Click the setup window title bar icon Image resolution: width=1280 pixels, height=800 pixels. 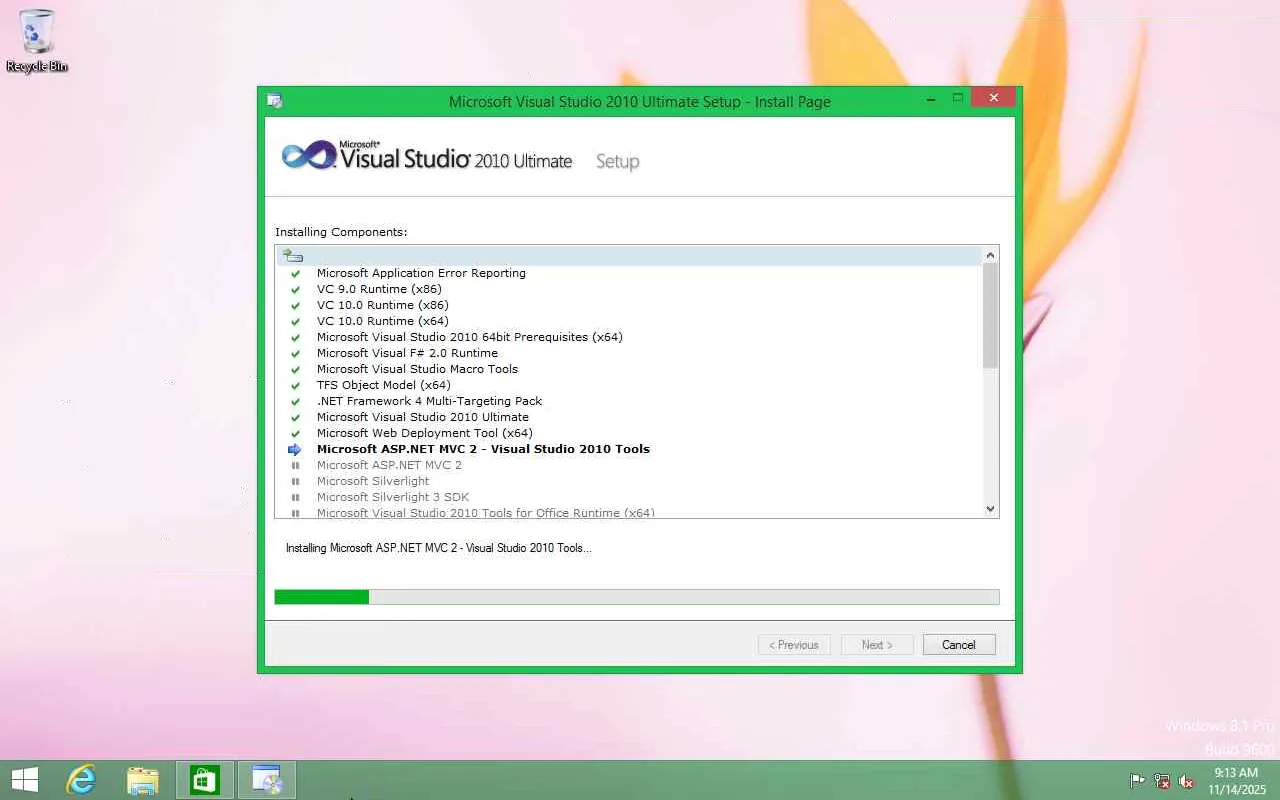click(x=275, y=101)
